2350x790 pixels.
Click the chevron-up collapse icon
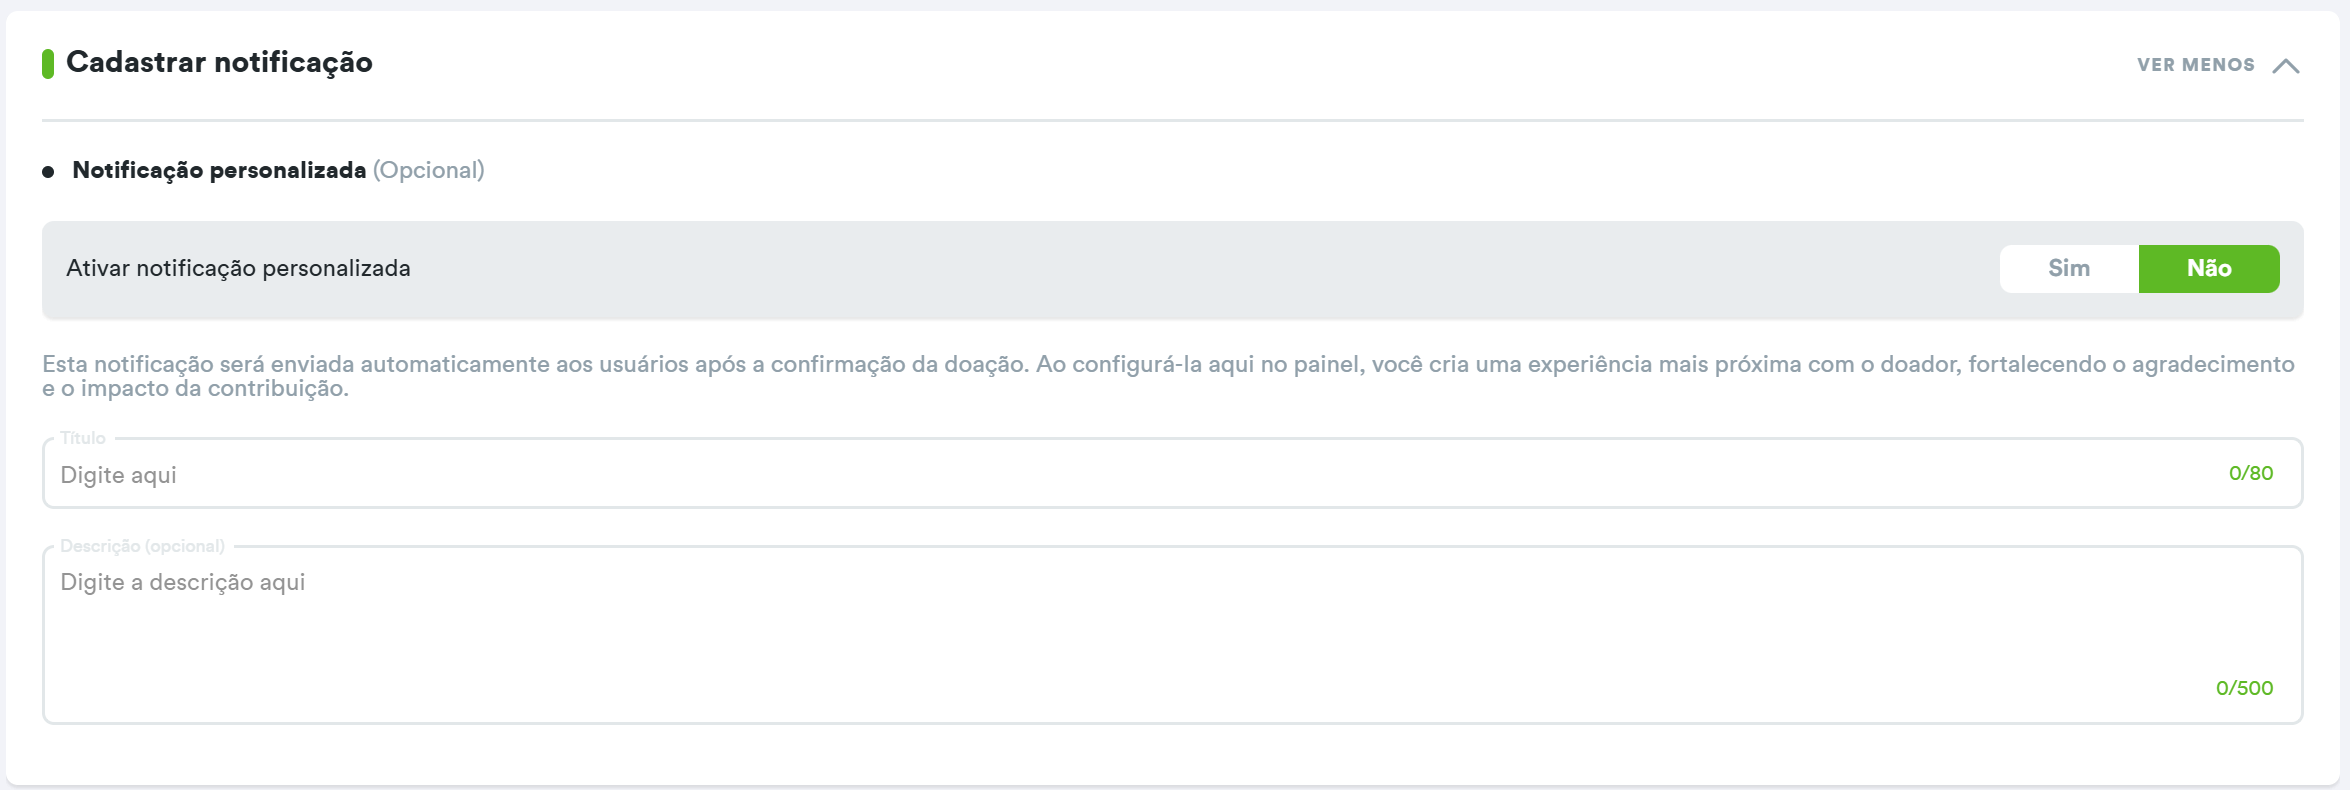(x=2285, y=66)
